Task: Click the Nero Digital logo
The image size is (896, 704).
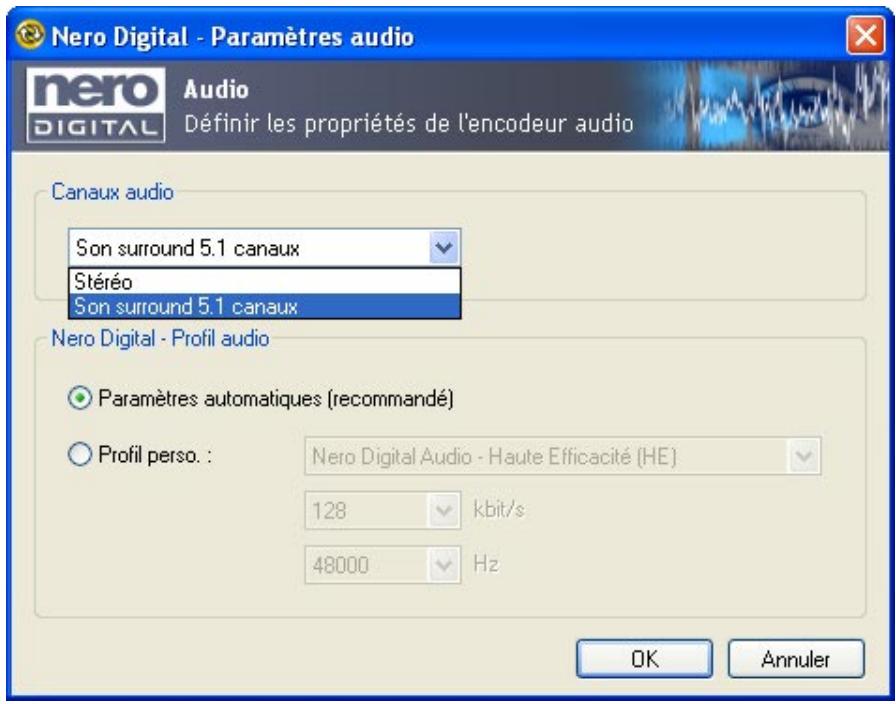Action: click(96, 105)
